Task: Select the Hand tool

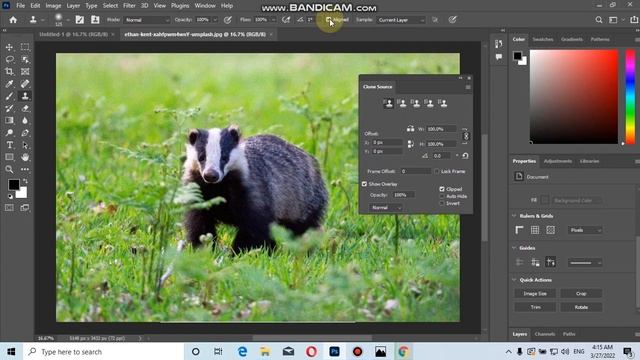Action: coord(25,157)
